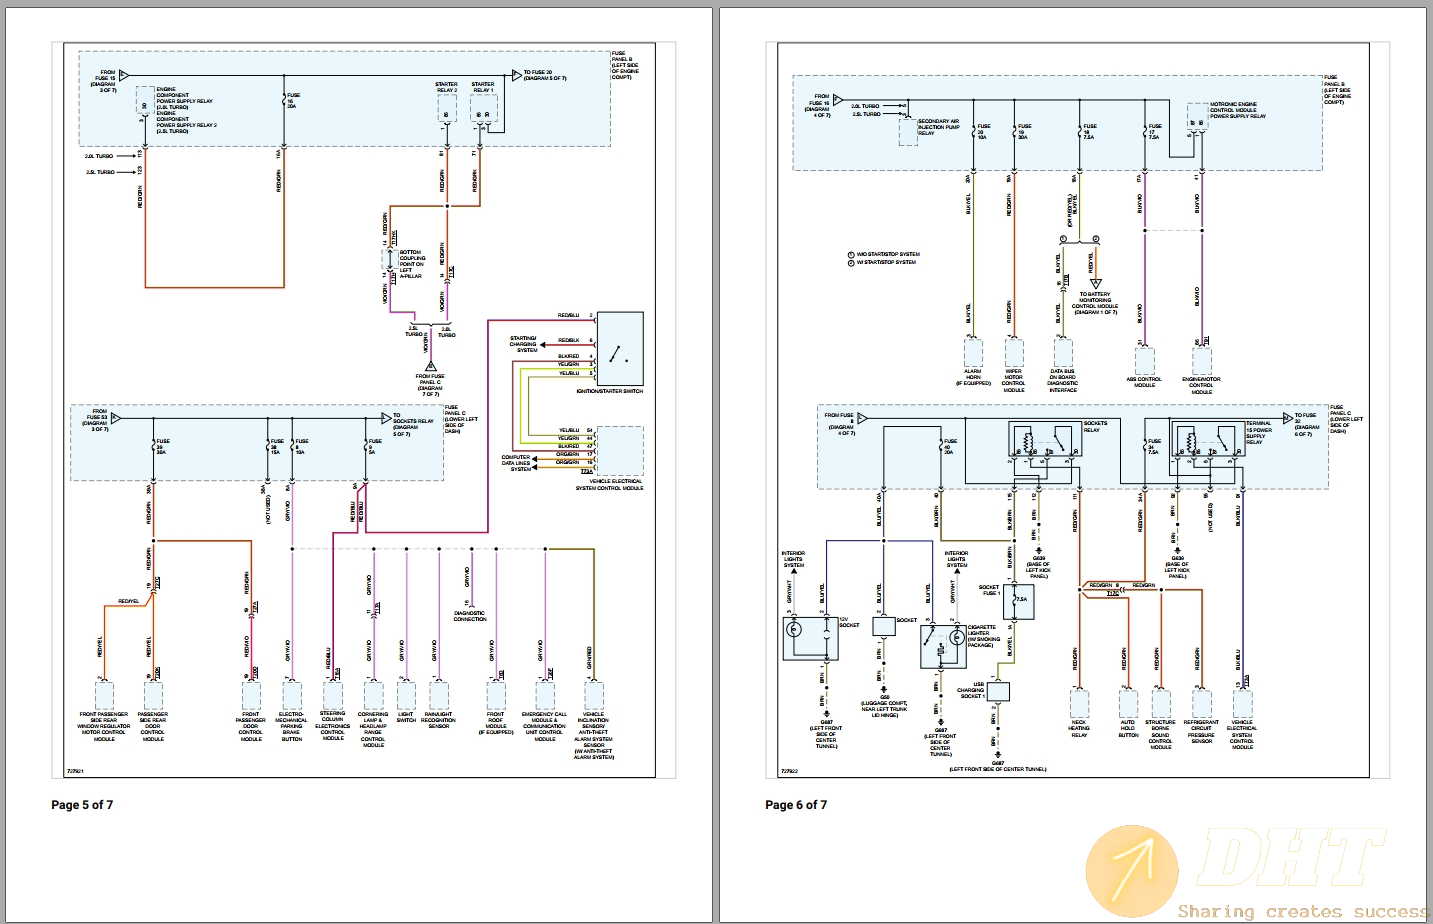Click "ALARM HORN (IF EQUIPPED)" label
Image resolution: width=1433 pixels, height=924 pixels.
[973, 377]
